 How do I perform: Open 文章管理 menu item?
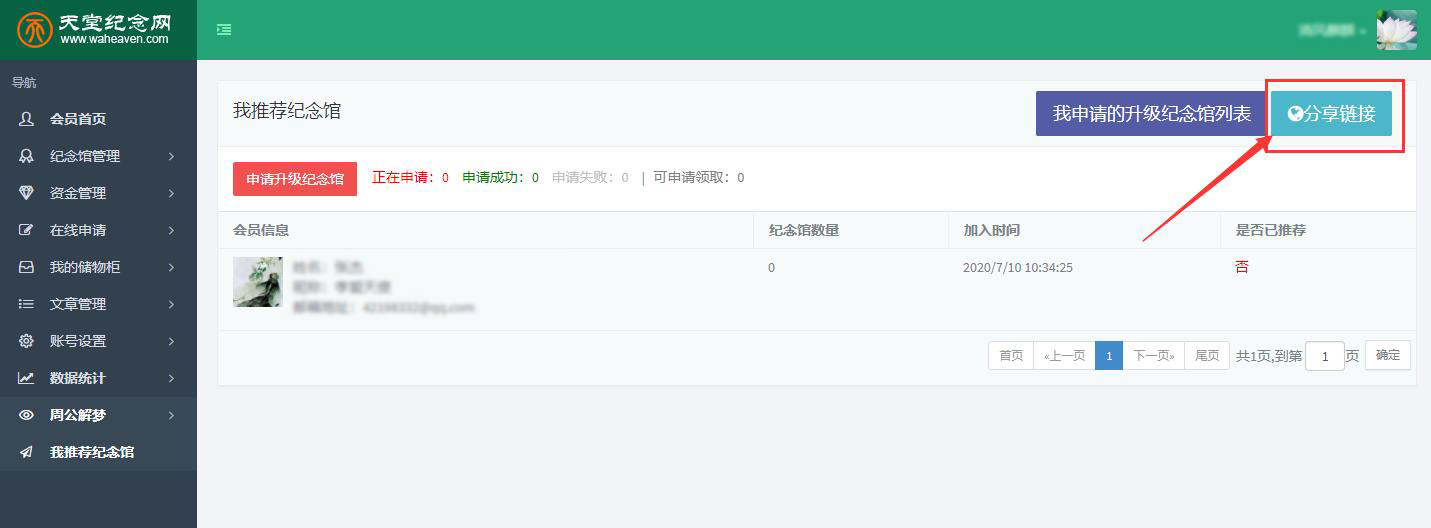pos(98,304)
